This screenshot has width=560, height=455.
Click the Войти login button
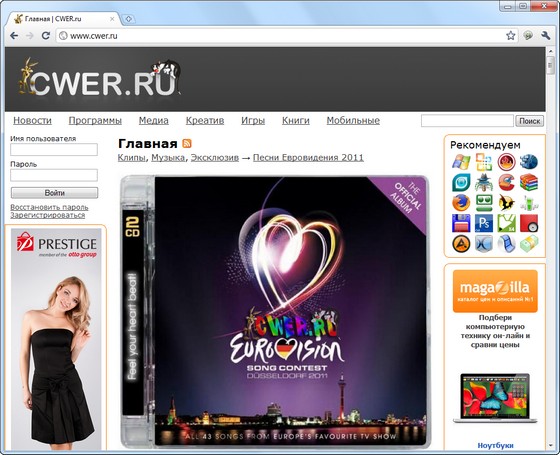[x=54, y=193]
